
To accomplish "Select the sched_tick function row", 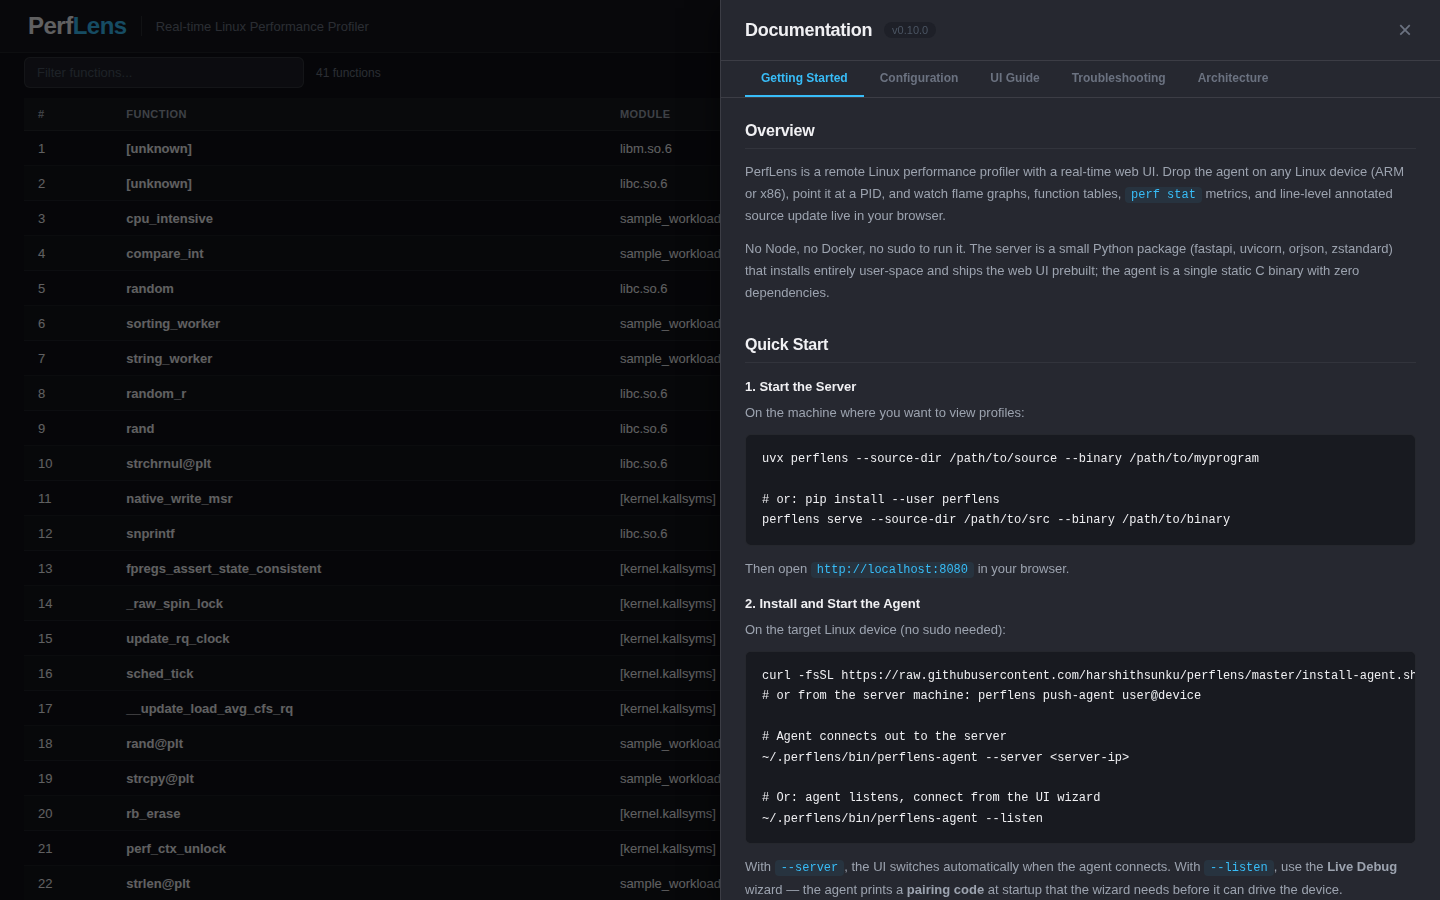I will tap(372, 674).
